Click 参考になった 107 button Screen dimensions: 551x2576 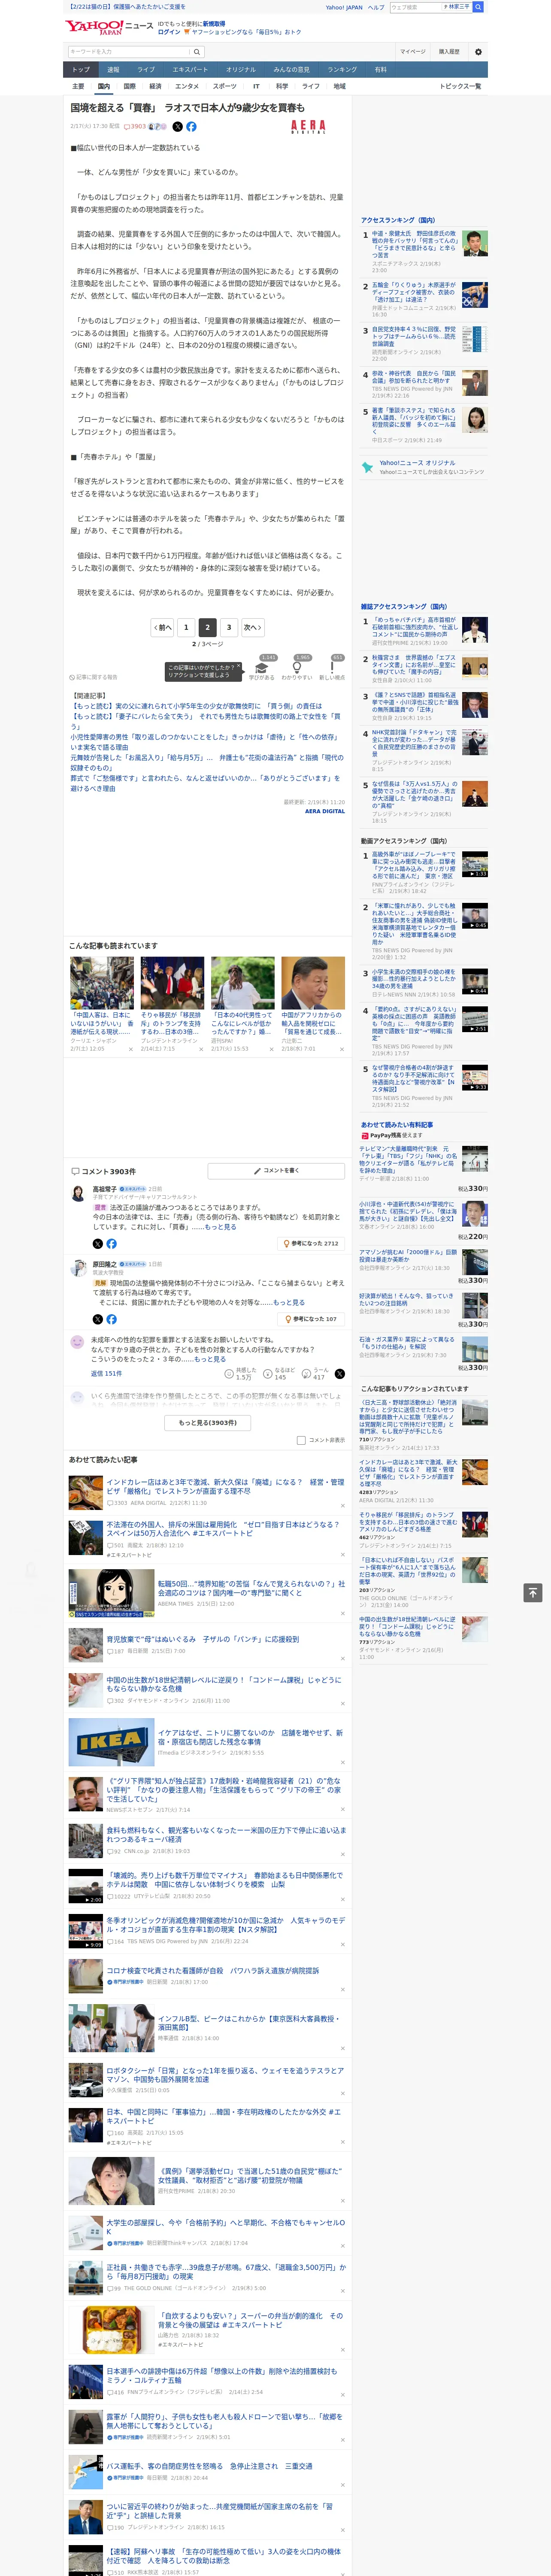pos(311,1319)
